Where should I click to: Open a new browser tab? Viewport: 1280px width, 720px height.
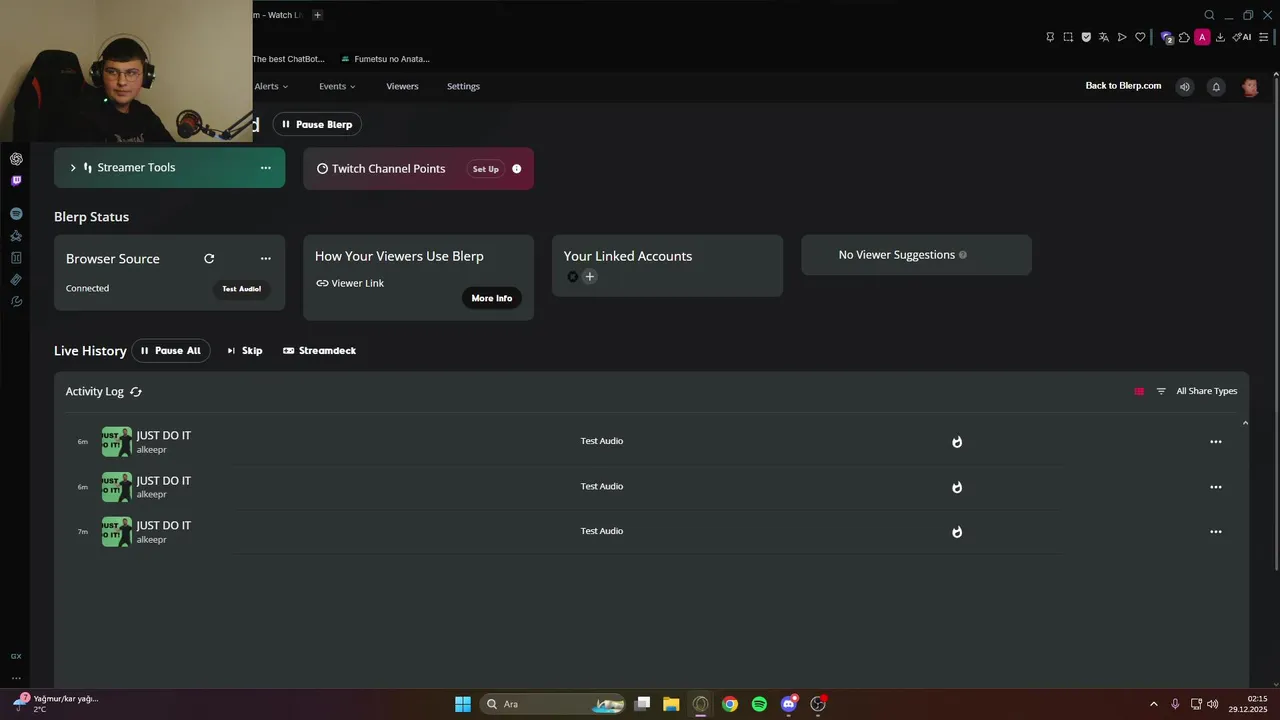[318, 15]
